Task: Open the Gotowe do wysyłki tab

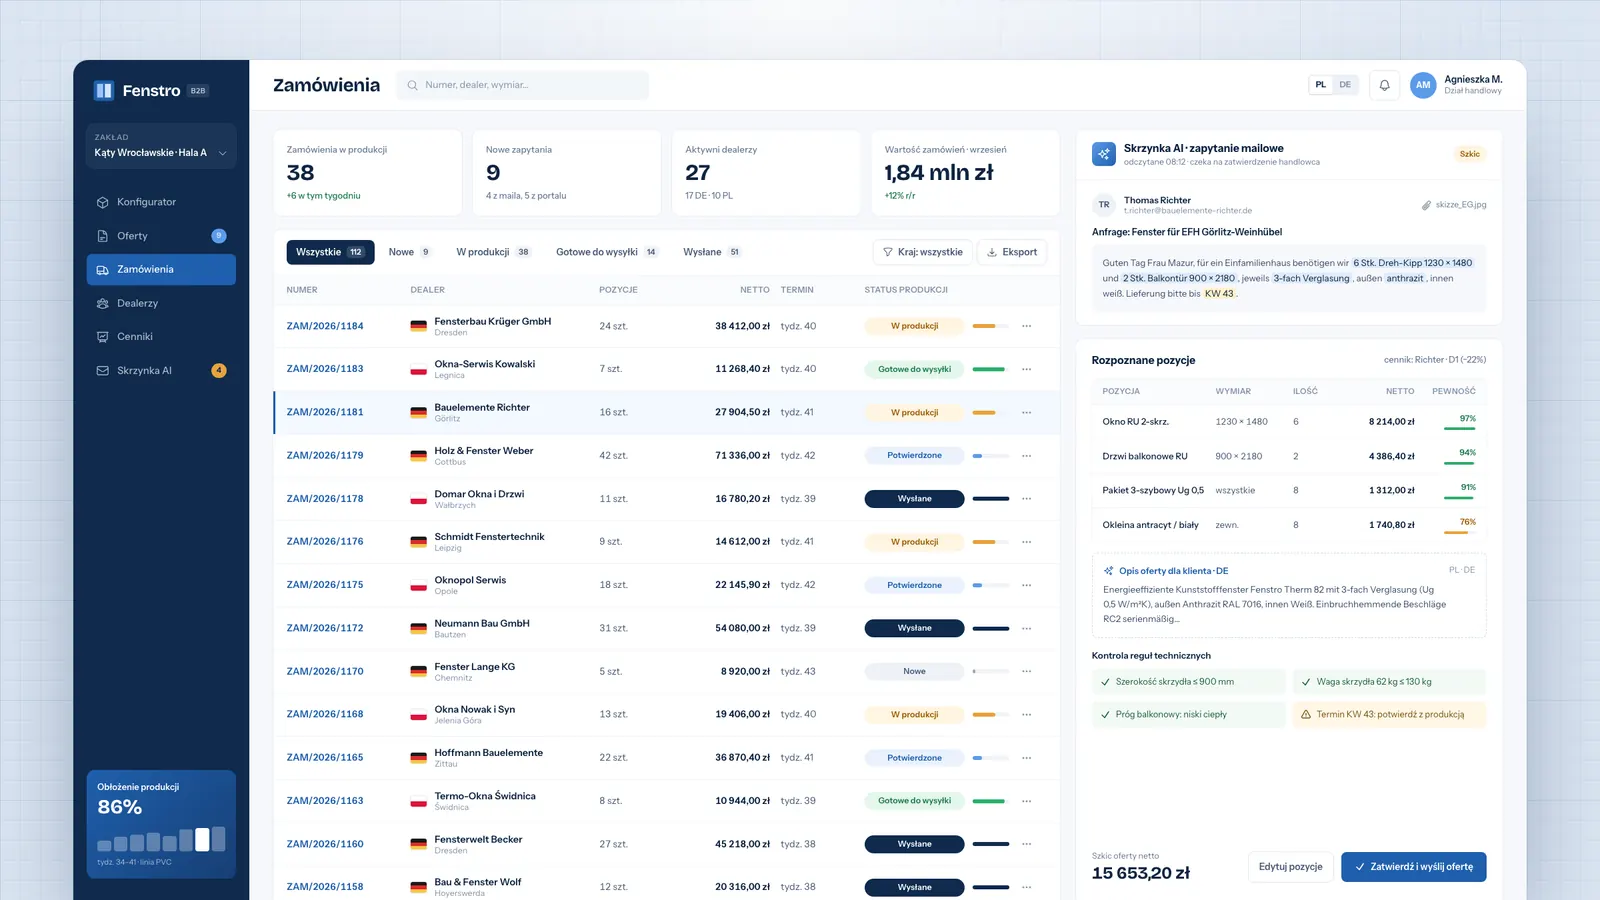Action: tap(606, 252)
